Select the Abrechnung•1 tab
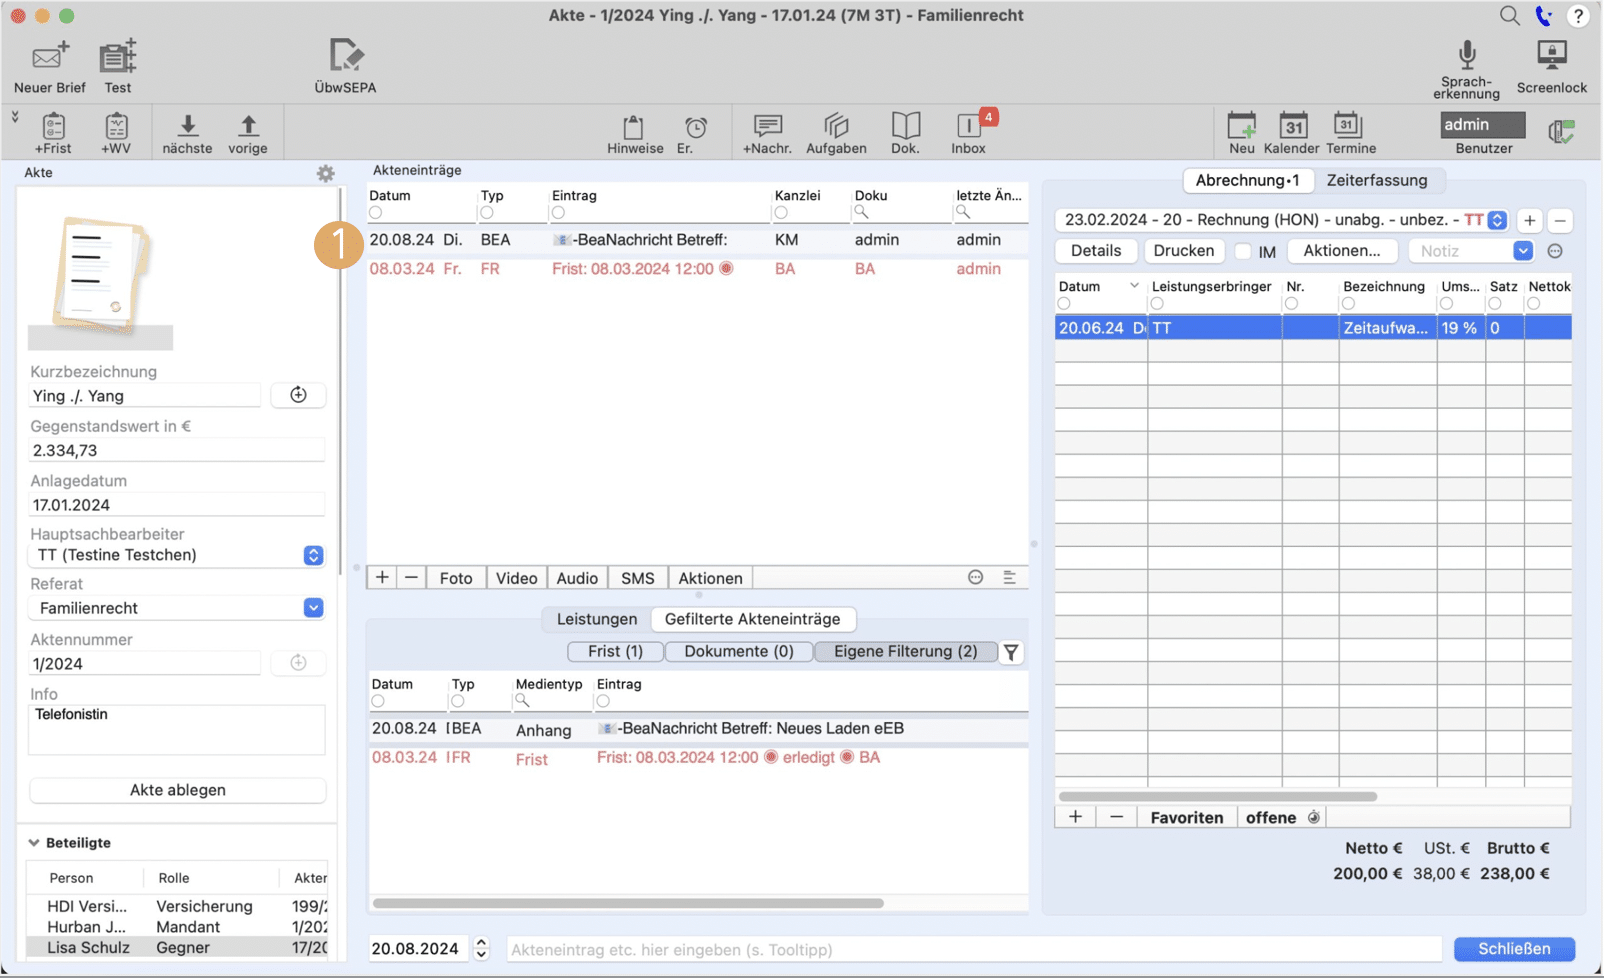 pos(1247,180)
